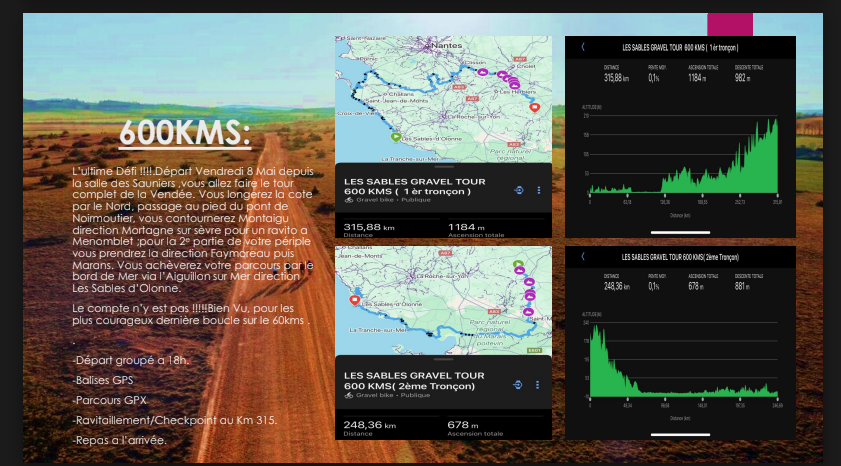The image size is (841, 466).
Task: Select the red marker on the 2ème Tronçon map
Action: [354, 298]
